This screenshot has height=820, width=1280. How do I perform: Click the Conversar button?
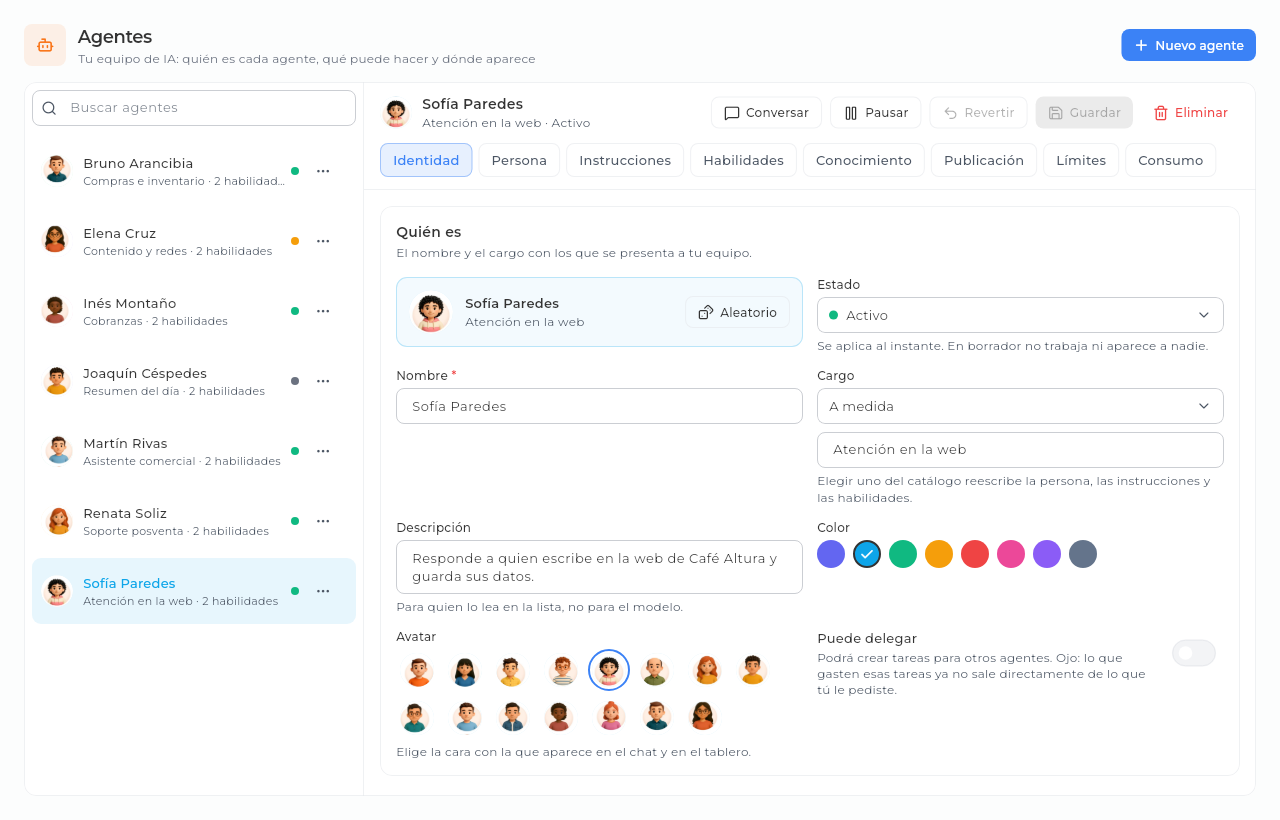click(x=766, y=113)
